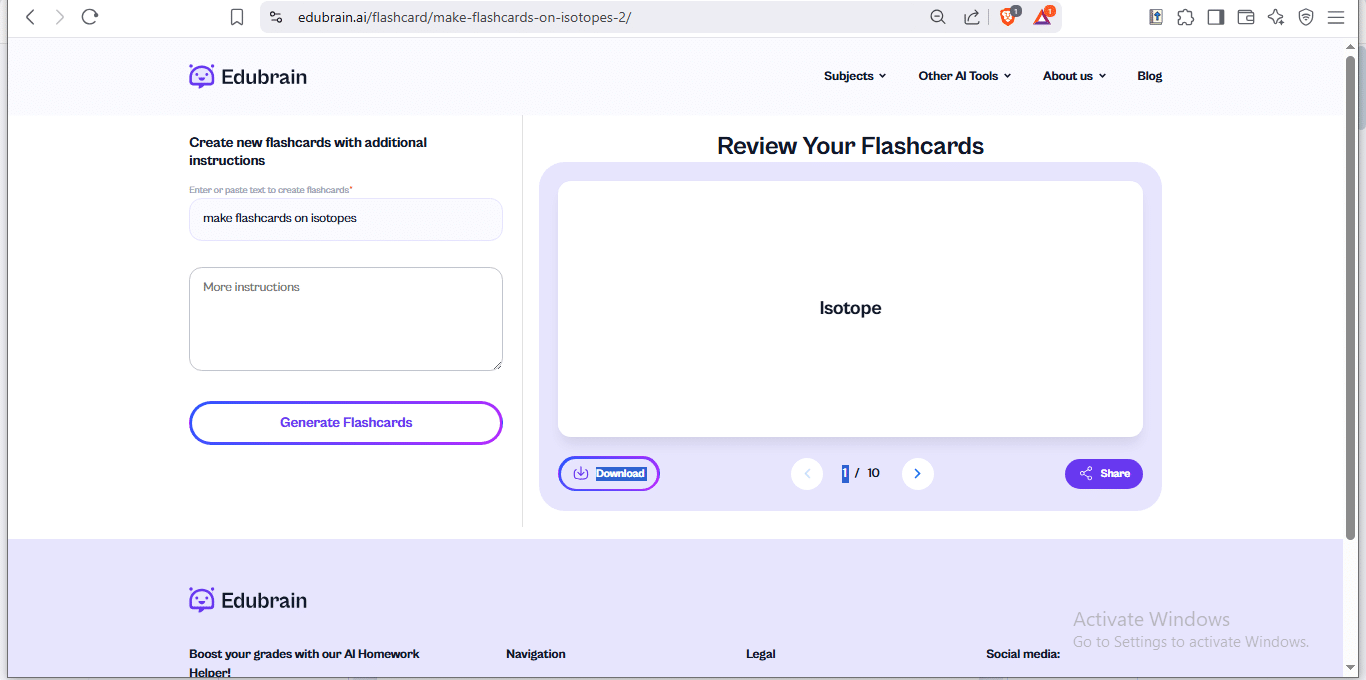The image size is (1366, 680).
Task: Open the browser extensions puzzle icon
Action: pyautogui.click(x=1185, y=17)
